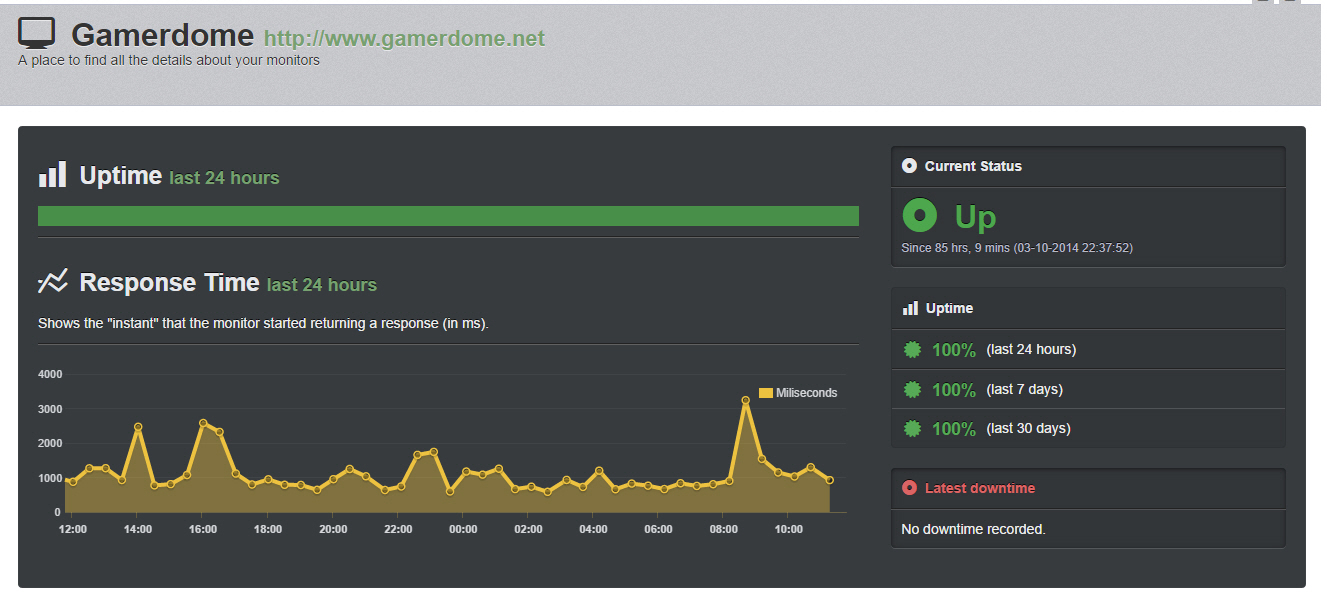
Task: Toggle the Miliseconds legend yellow swatch
Action: coord(766,393)
